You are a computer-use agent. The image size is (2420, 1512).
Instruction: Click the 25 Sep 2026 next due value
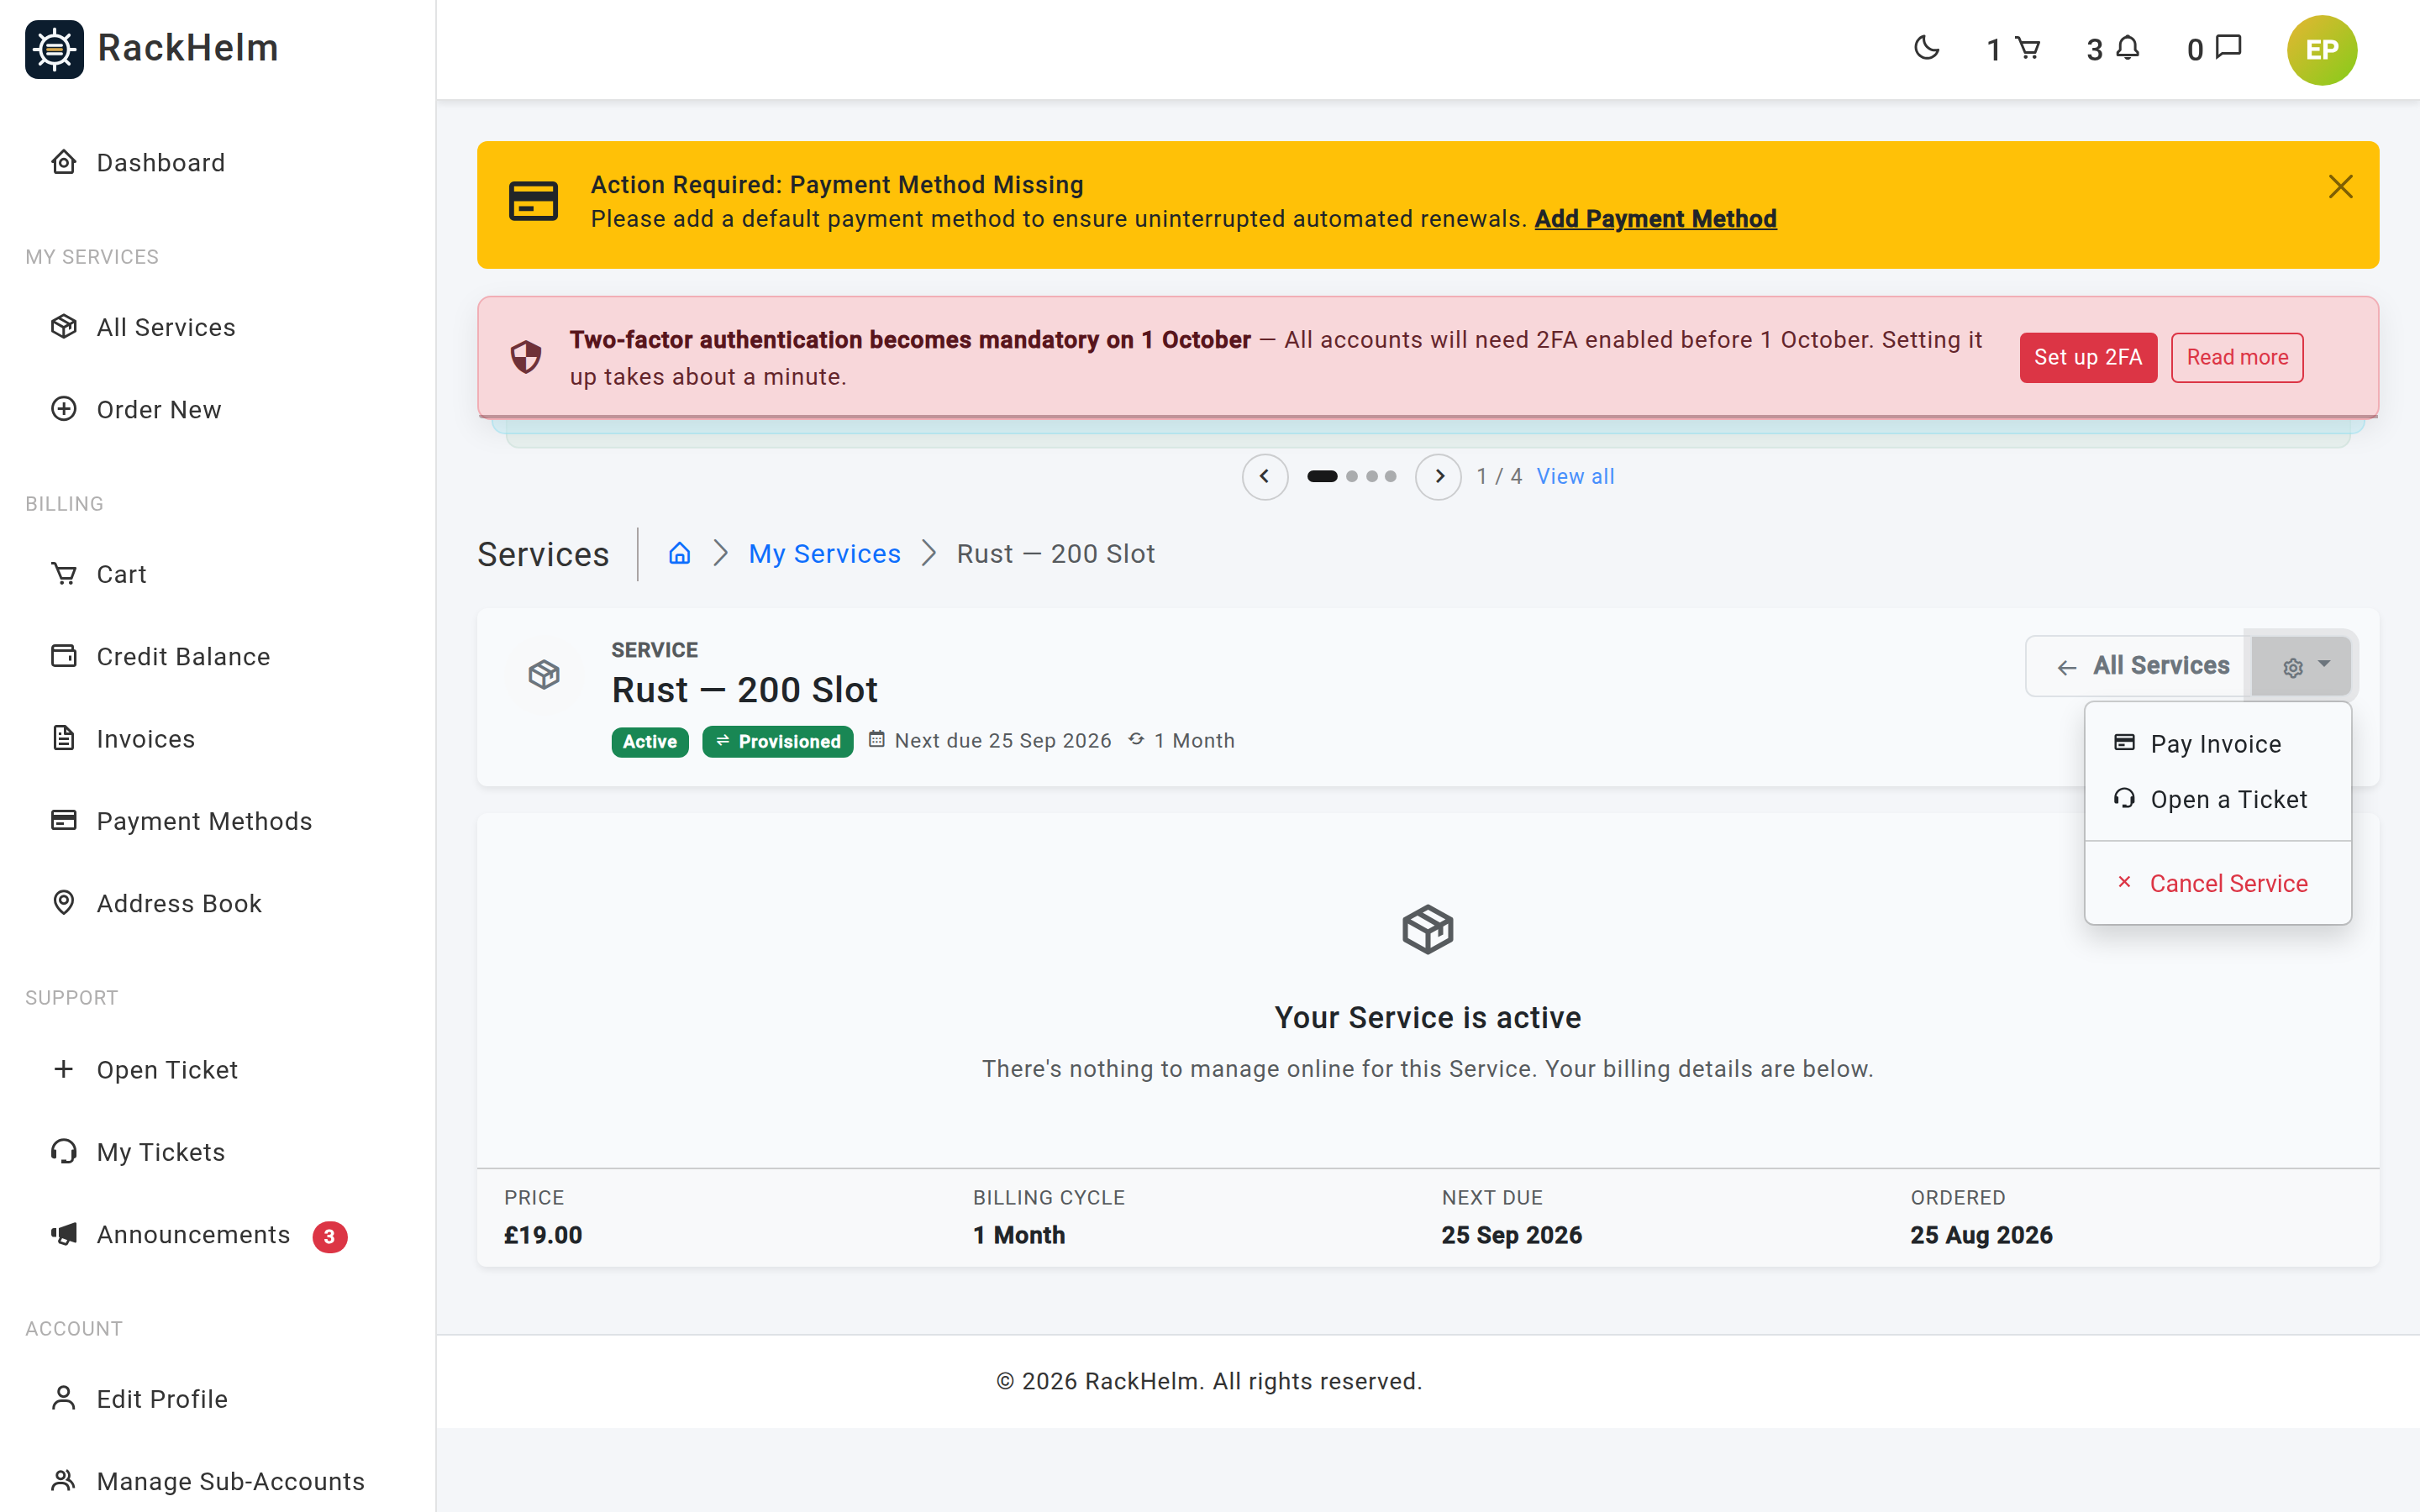pyautogui.click(x=1511, y=1235)
